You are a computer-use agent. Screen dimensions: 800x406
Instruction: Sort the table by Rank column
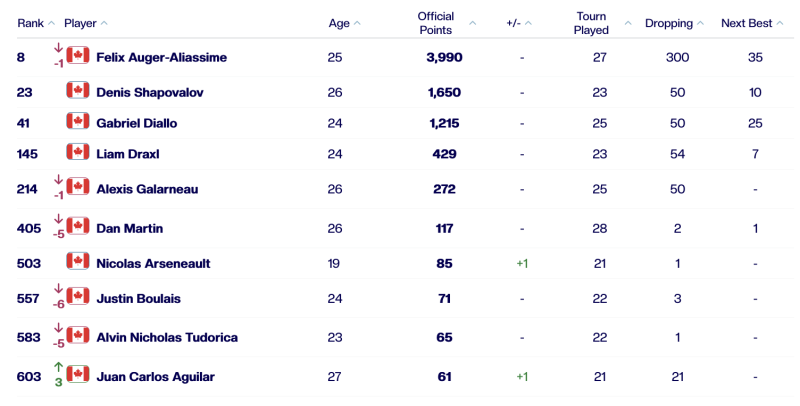click(30, 23)
